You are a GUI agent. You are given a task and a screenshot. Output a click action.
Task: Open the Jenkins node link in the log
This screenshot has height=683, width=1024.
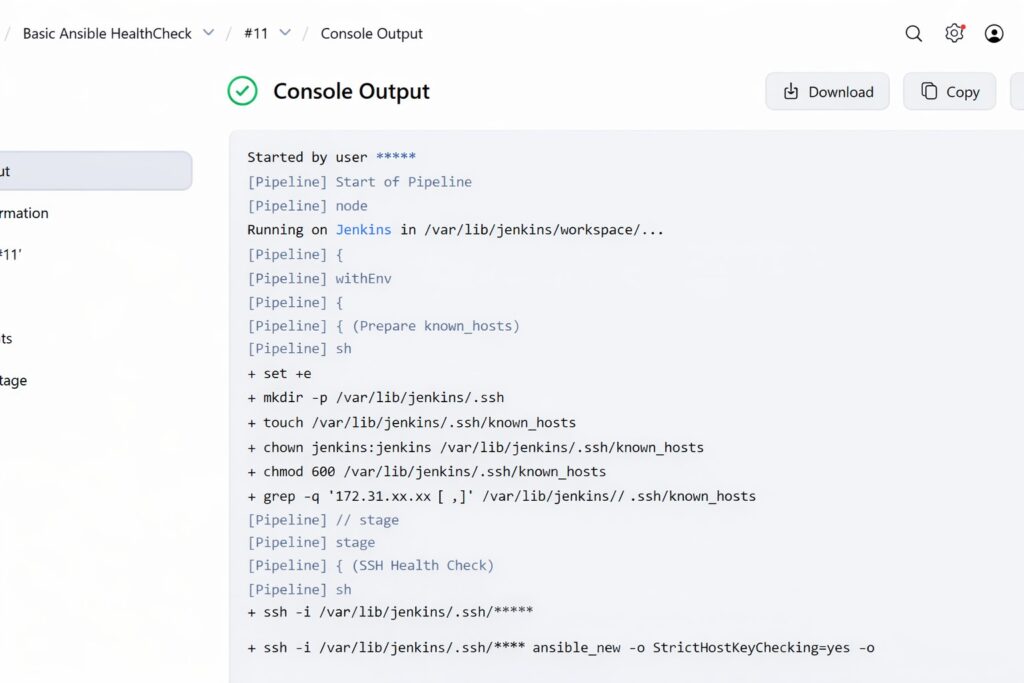[x=363, y=230]
